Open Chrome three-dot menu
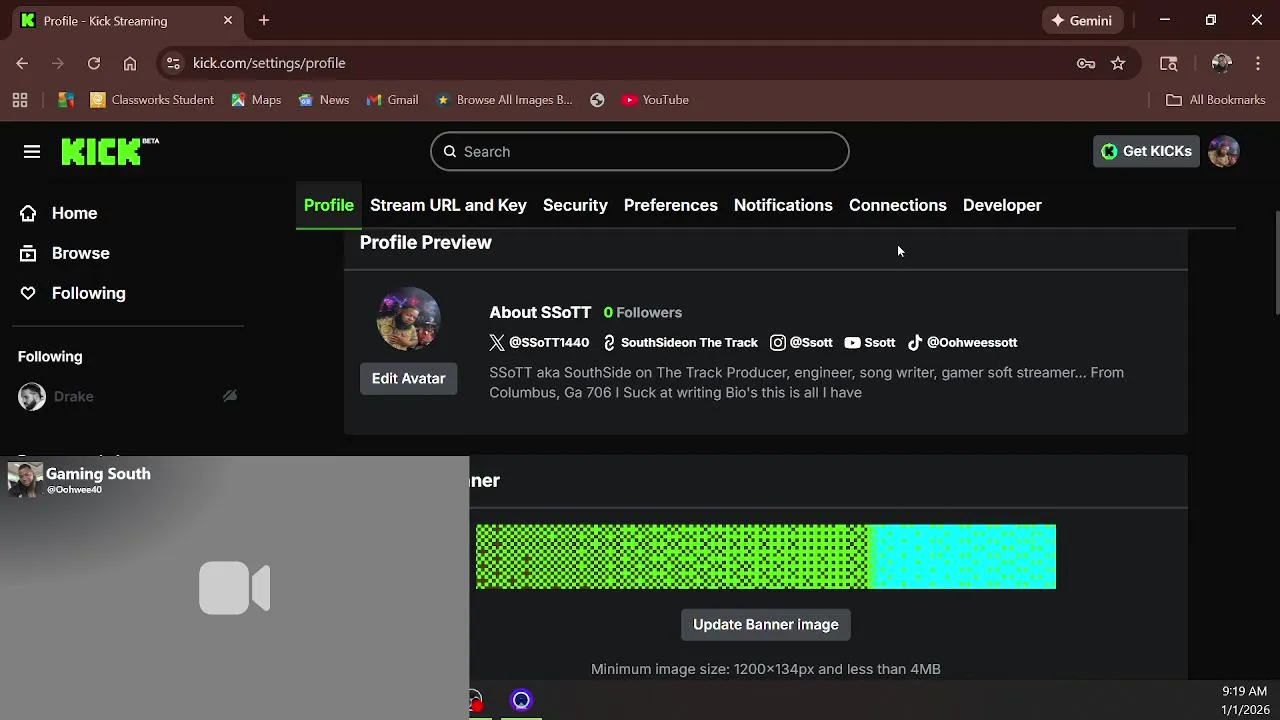The image size is (1280, 720). [1258, 63]
